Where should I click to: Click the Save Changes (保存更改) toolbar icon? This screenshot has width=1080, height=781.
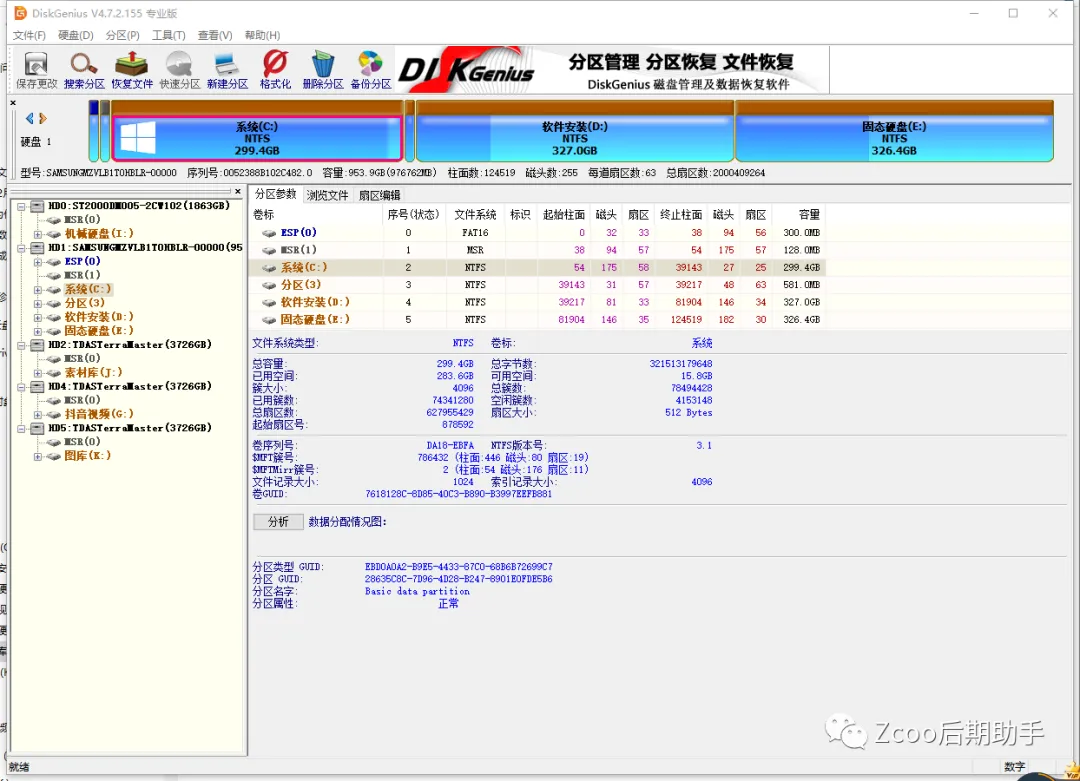[36, 70]
